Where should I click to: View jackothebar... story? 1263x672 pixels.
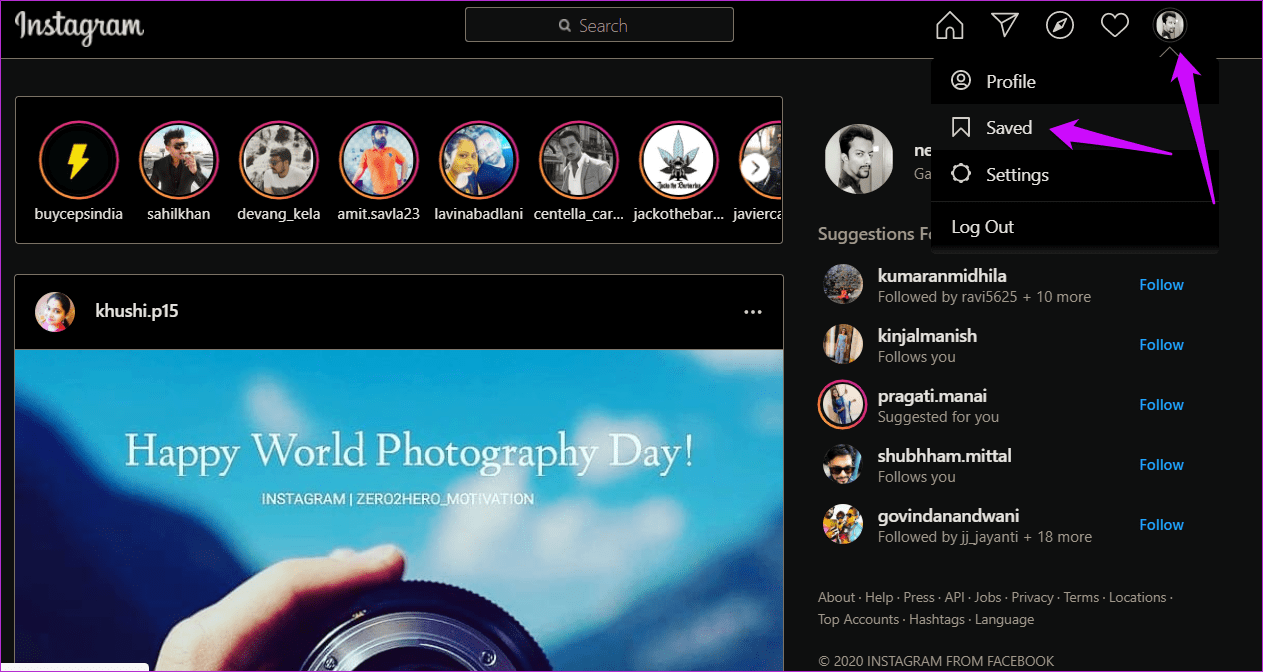(678, 161)
